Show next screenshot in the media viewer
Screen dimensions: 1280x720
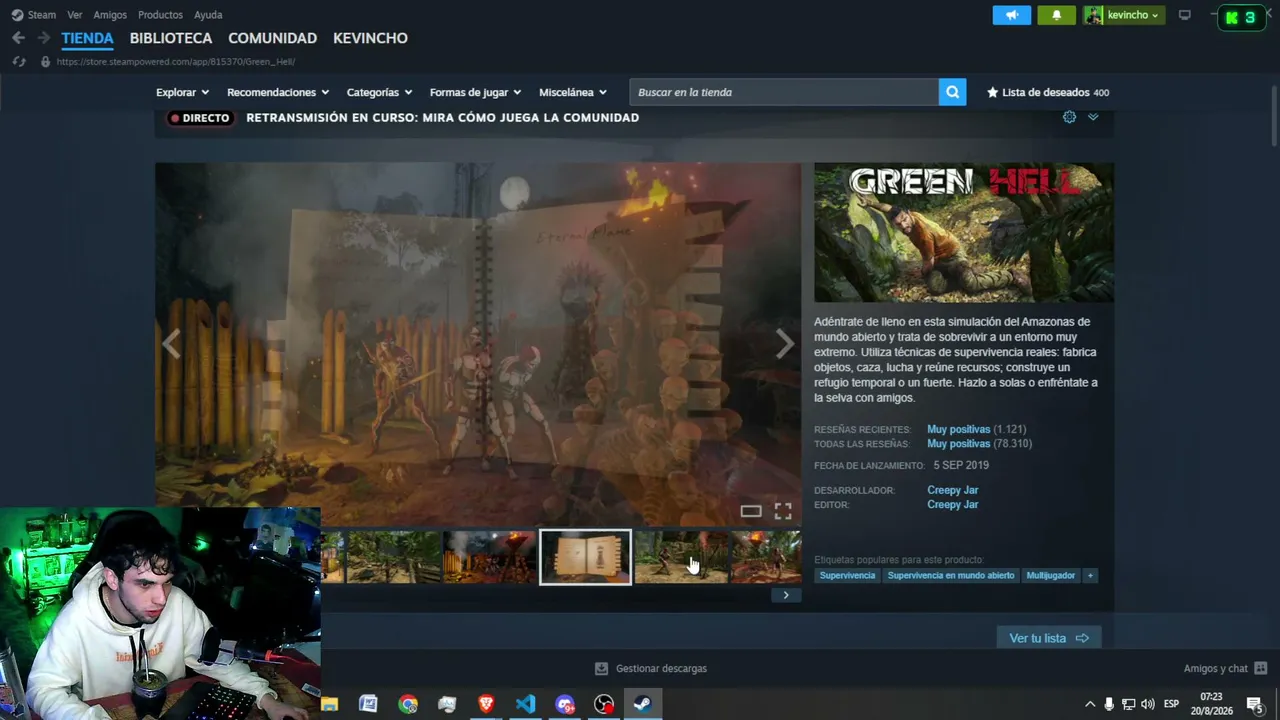[785, 344]
